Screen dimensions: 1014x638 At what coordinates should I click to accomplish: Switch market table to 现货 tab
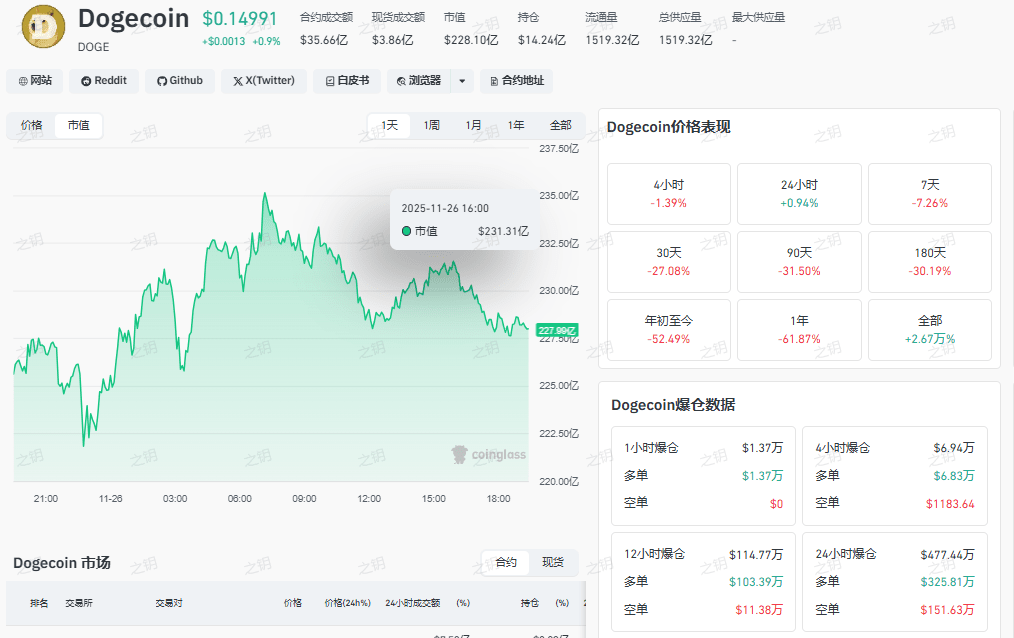[552, 562]
